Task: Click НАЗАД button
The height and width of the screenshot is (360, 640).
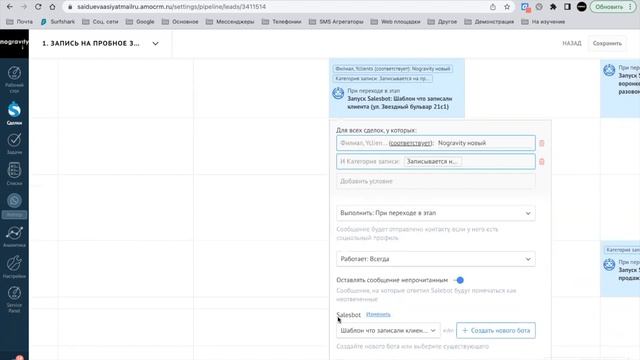Action: coord(571,43)
